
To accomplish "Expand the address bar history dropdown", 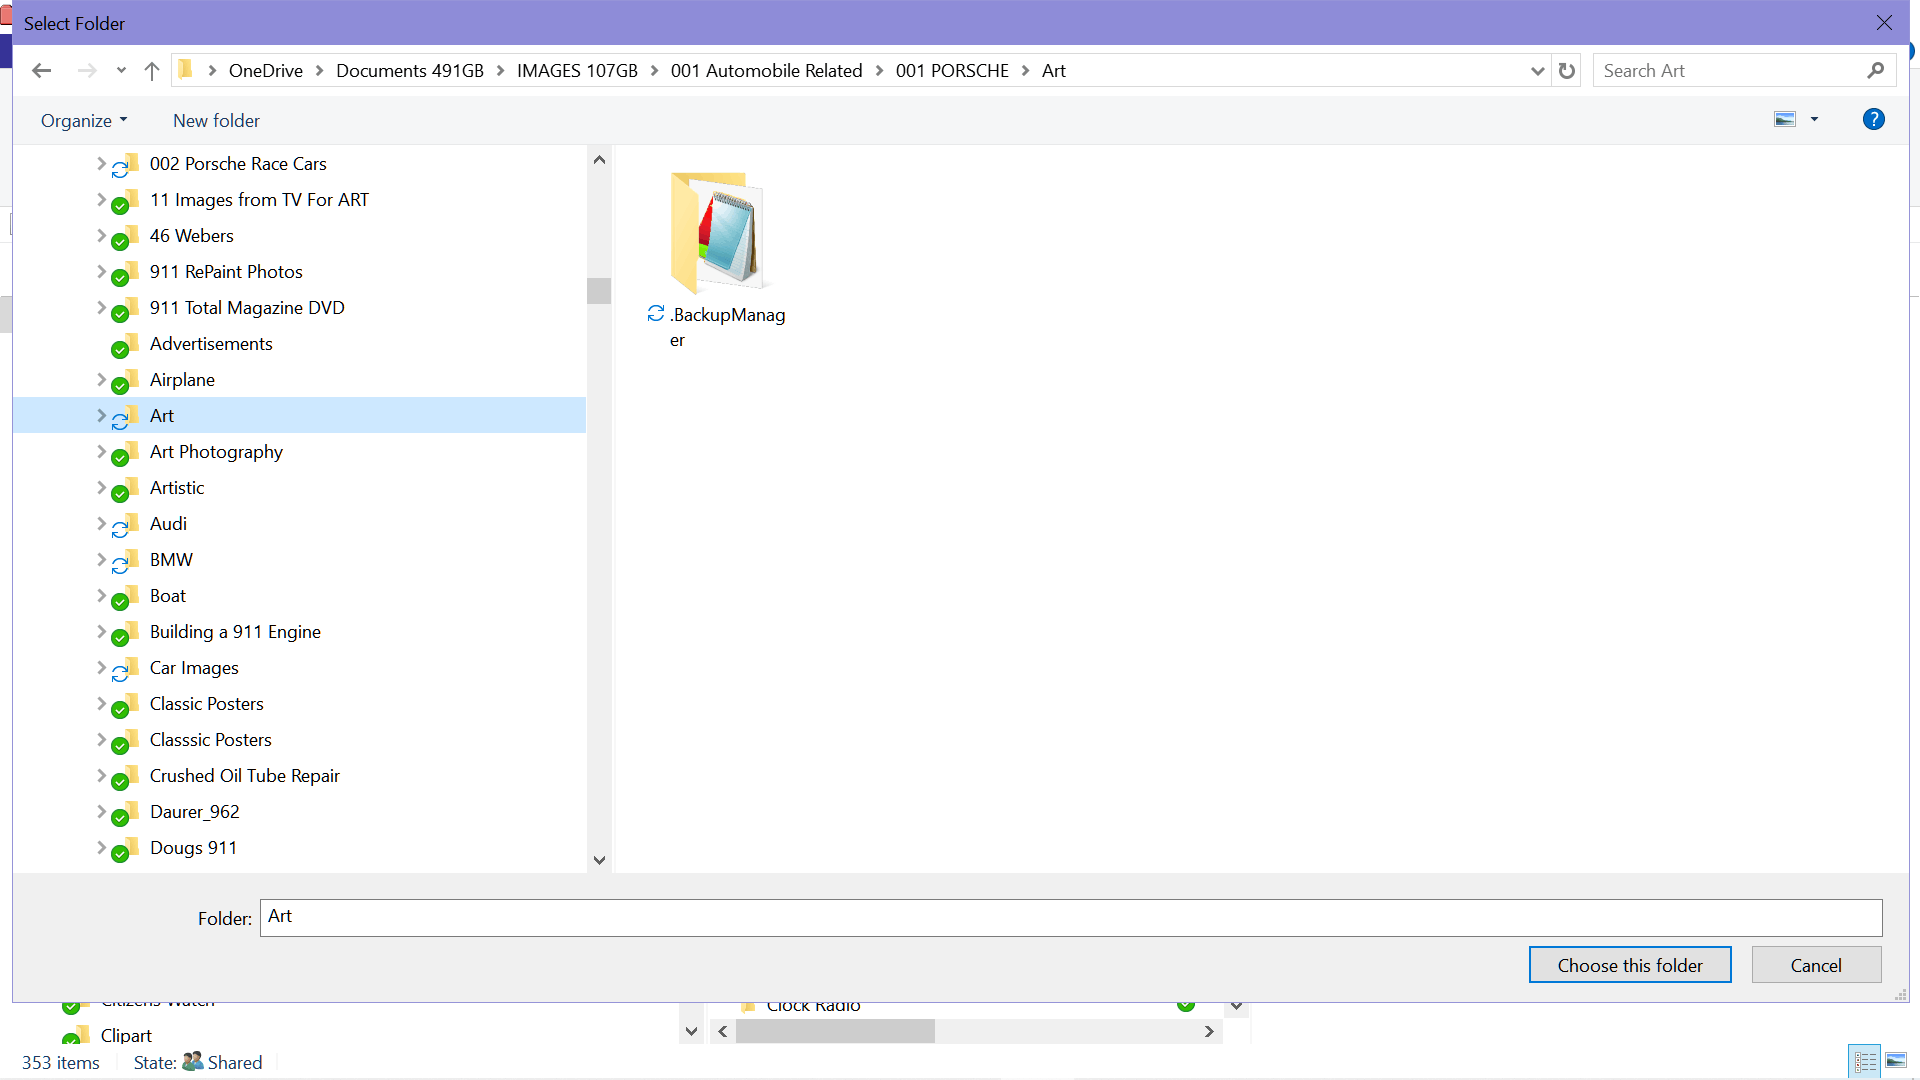I will (x=1538, y=71).
